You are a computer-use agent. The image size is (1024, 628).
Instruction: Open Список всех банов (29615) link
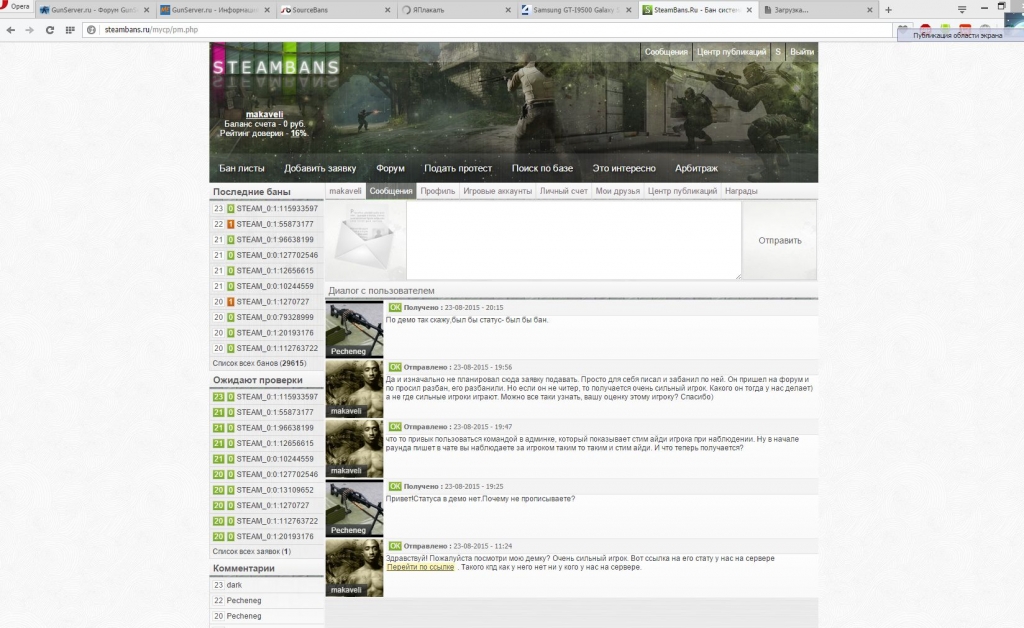pos(259,364)
